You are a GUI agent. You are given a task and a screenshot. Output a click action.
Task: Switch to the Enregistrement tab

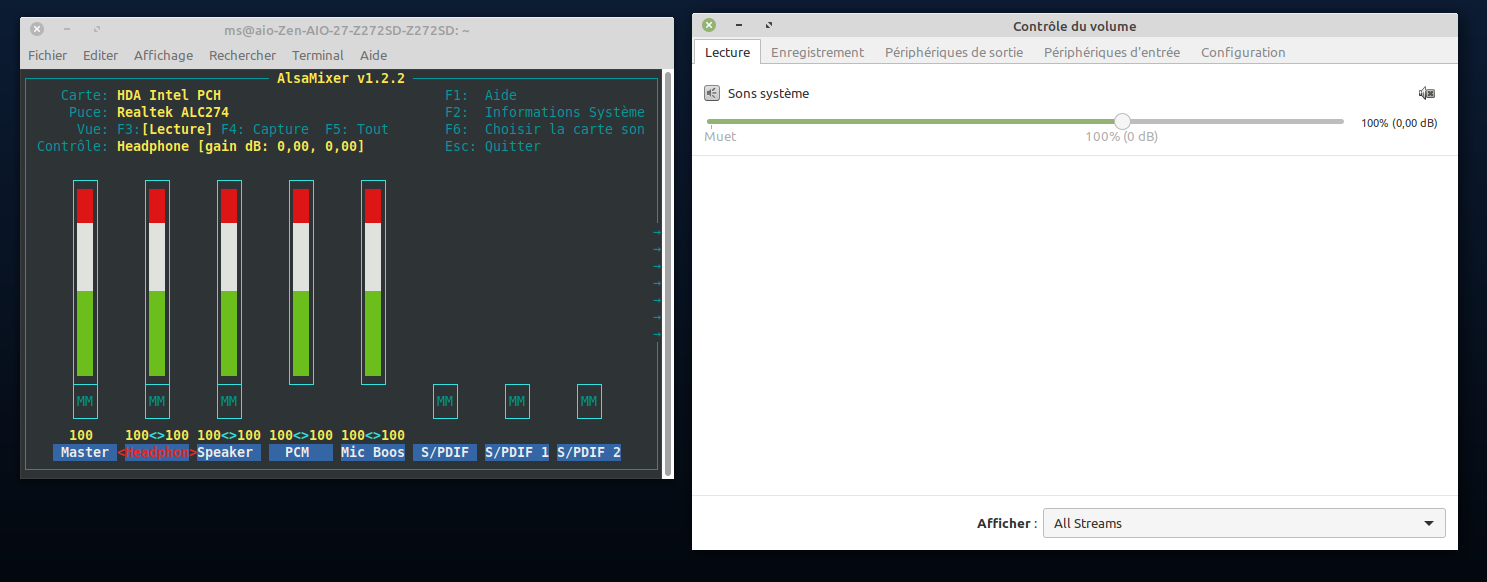click(817, 52)
